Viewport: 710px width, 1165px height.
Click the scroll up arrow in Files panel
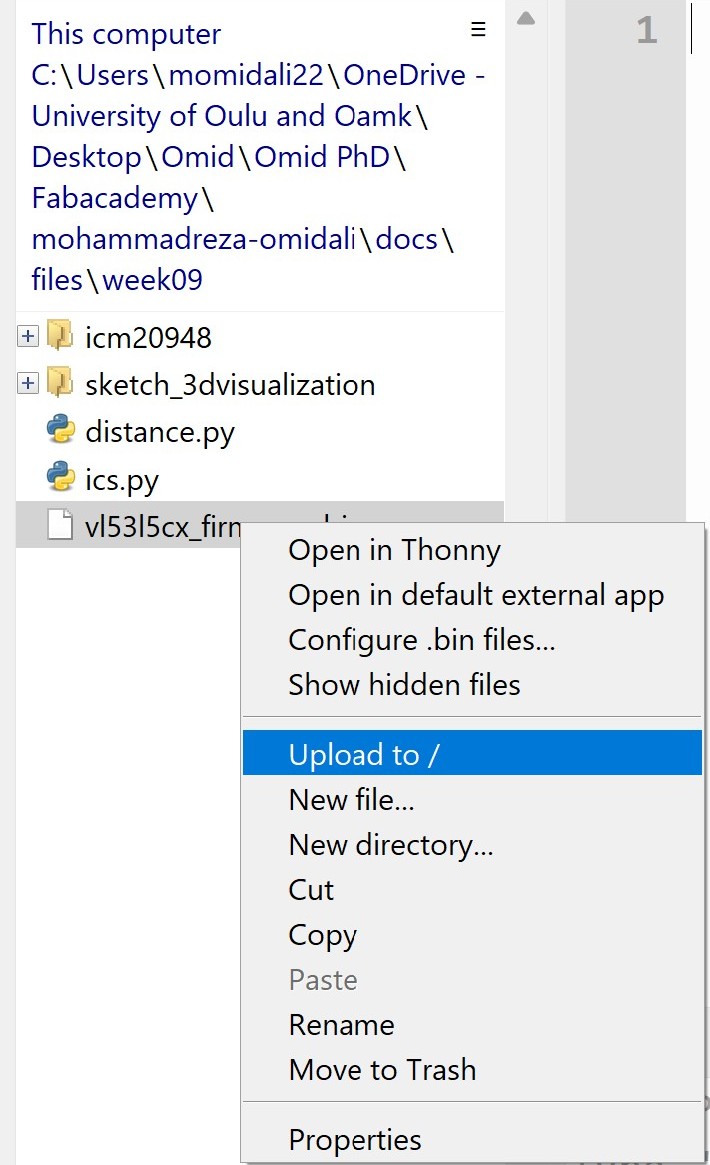[x=526, y=18]
